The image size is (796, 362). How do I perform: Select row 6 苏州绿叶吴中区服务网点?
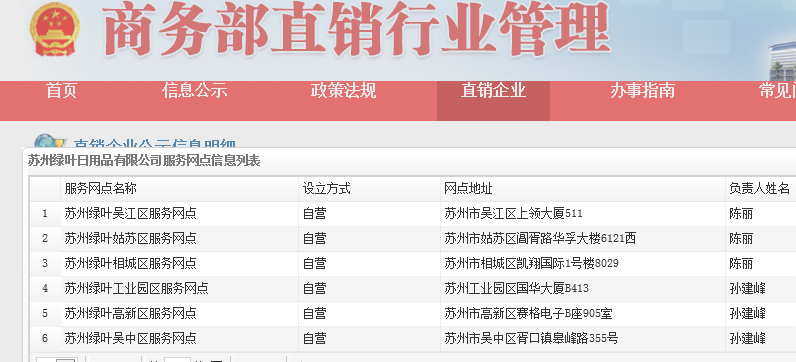pos(412,338)
